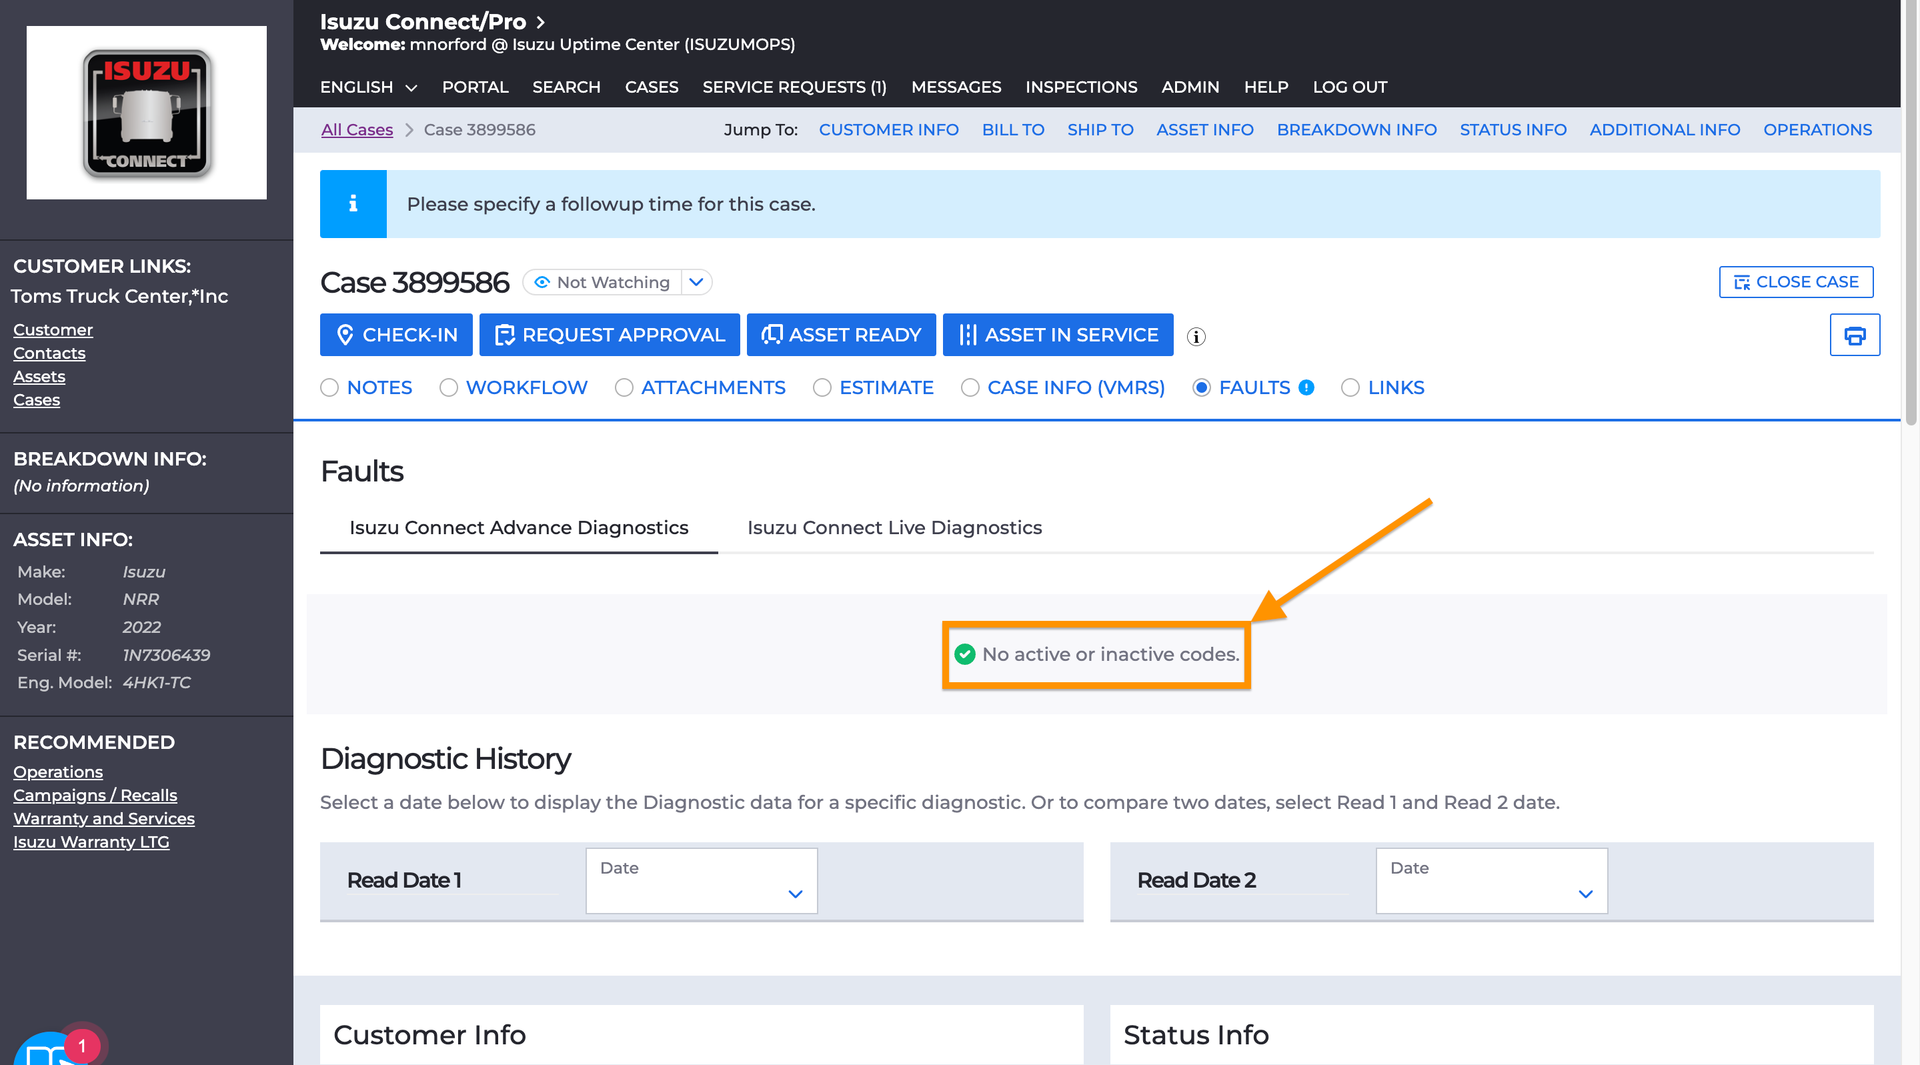Jump to Bill To section

pyautogui.click(x=1013, y=130)
